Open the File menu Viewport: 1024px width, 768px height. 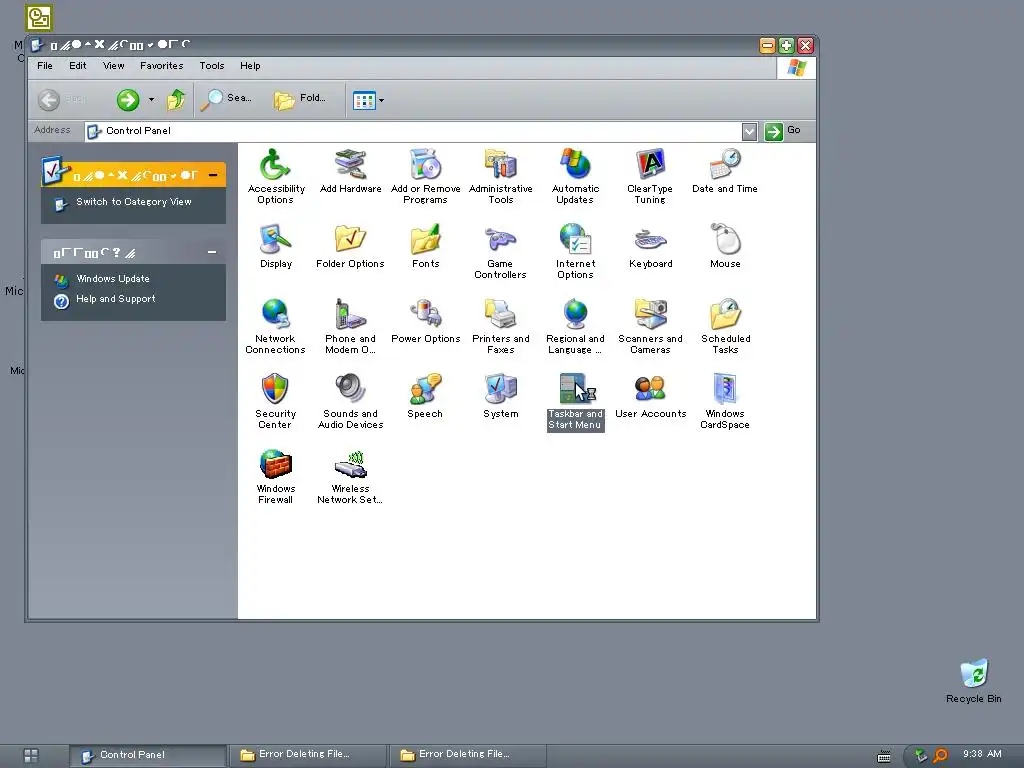pyautogui.click(x=45, y=66)
